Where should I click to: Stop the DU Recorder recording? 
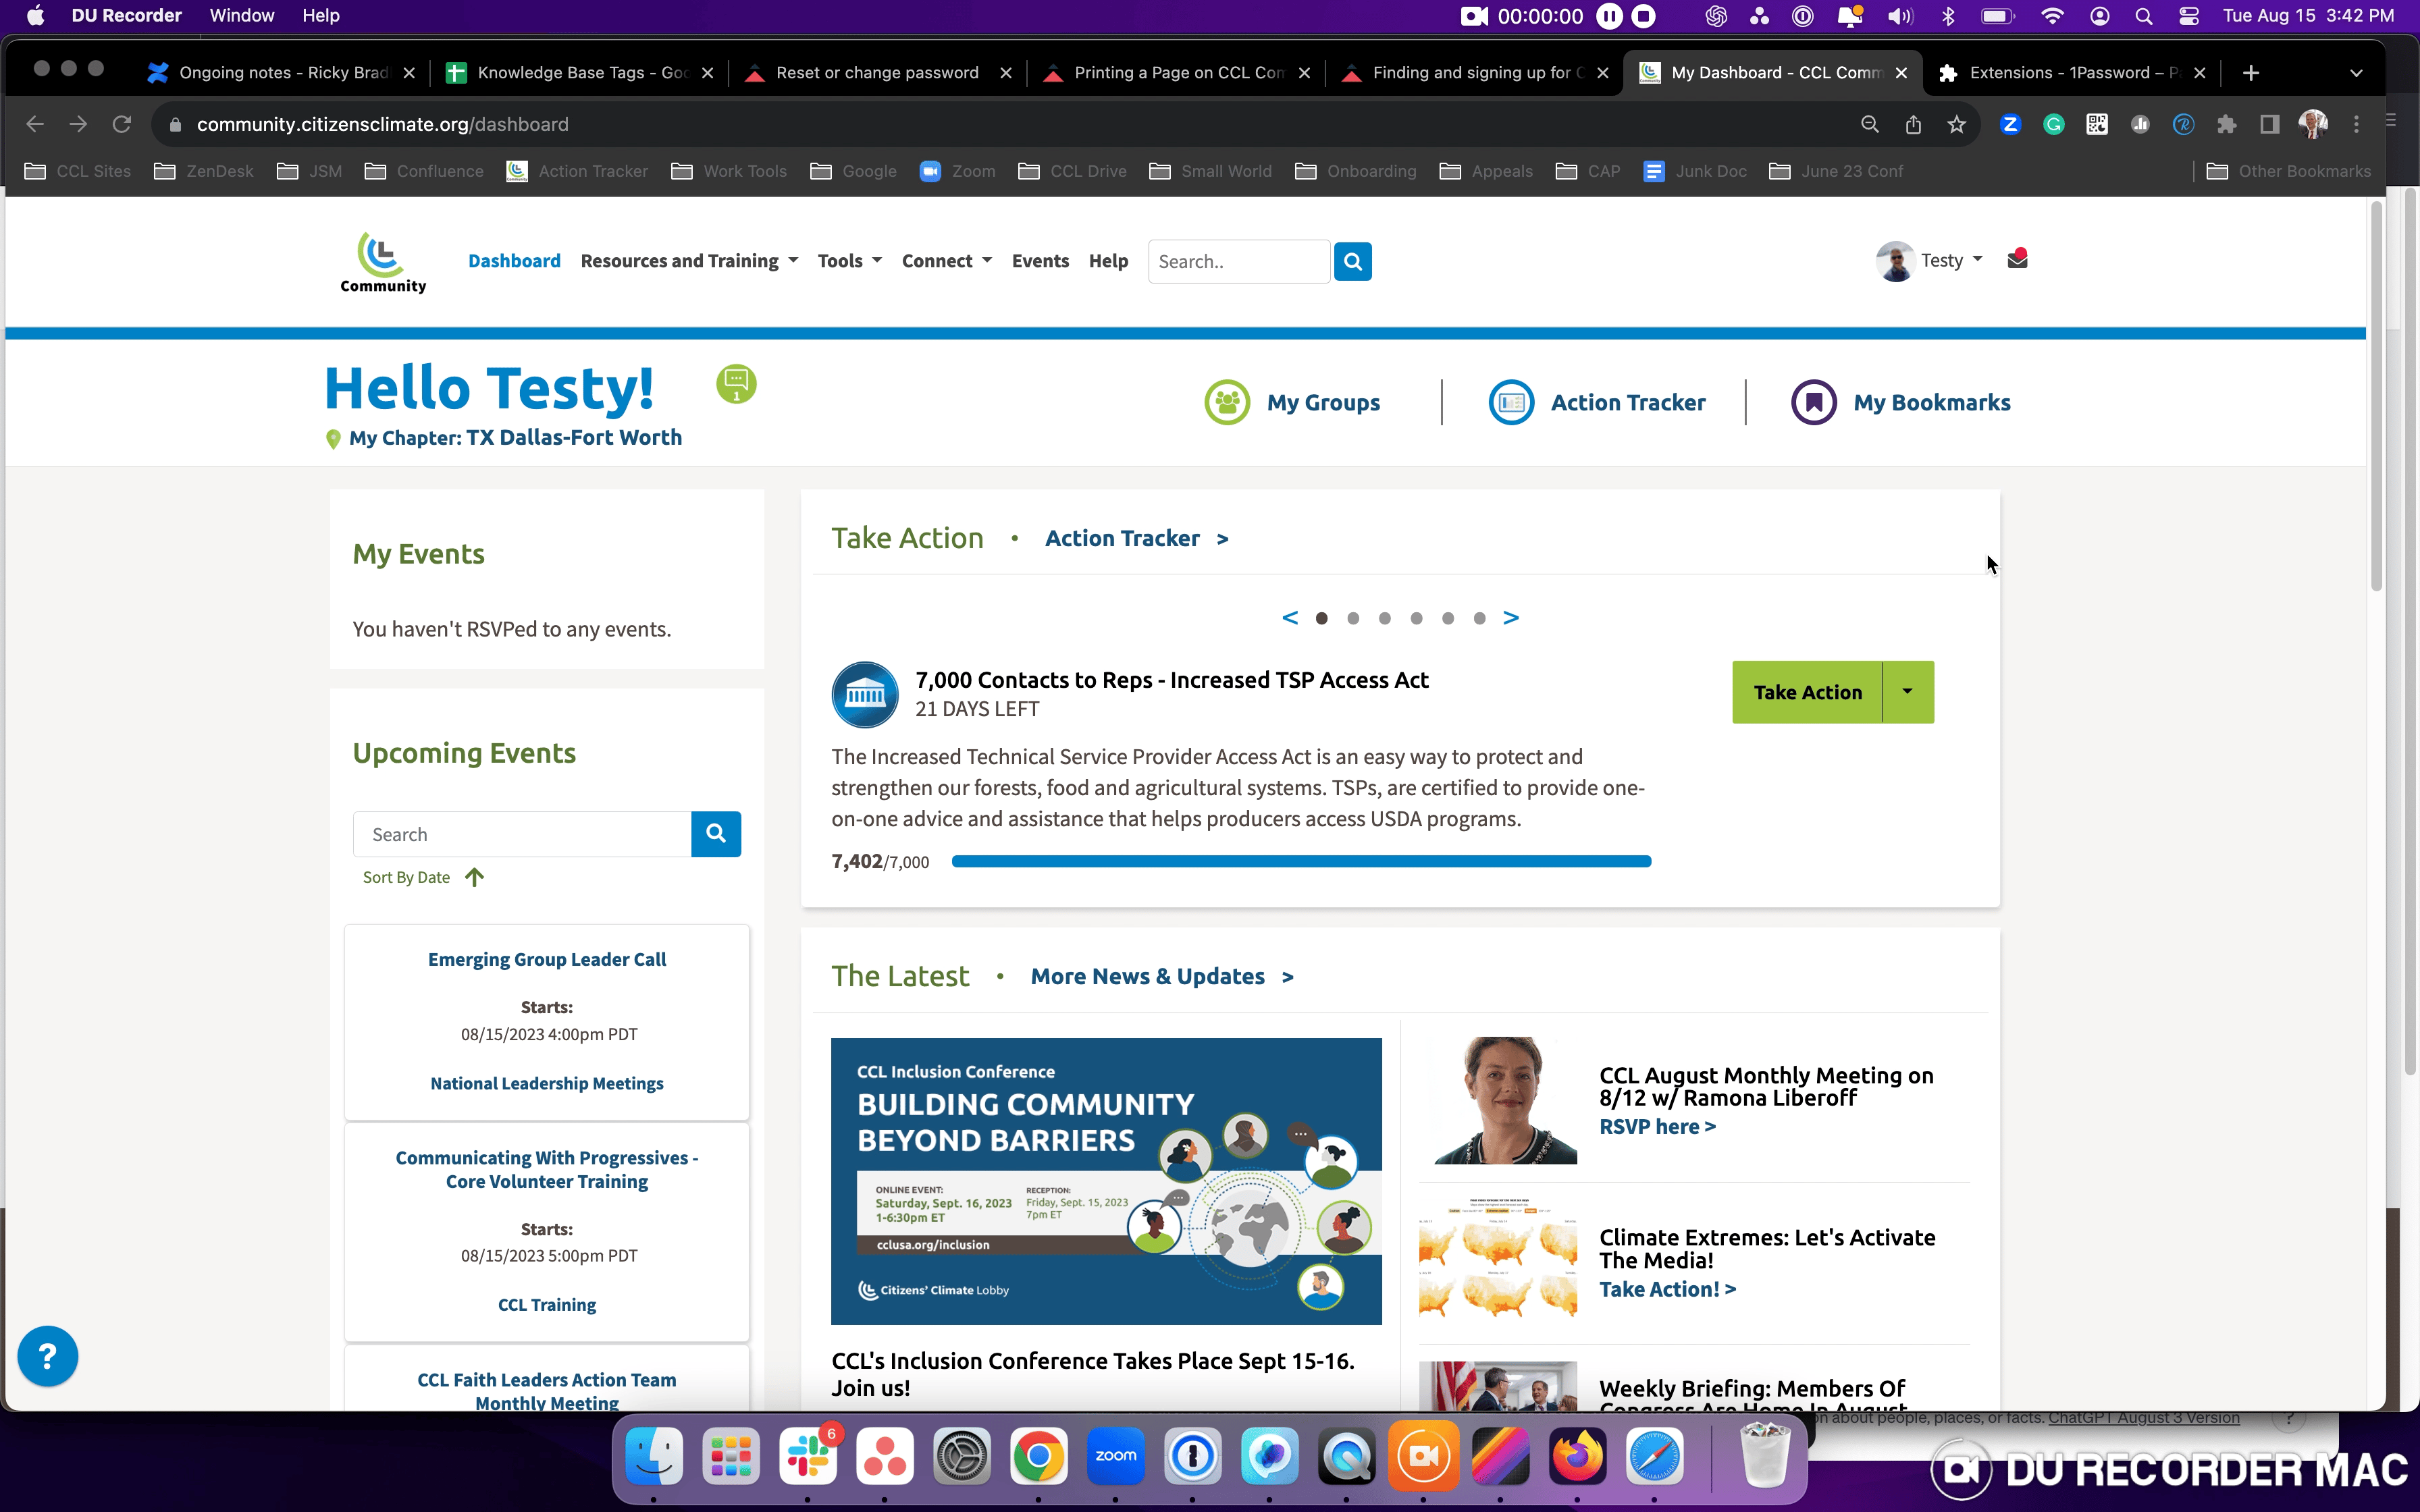tap(1643, 16)
